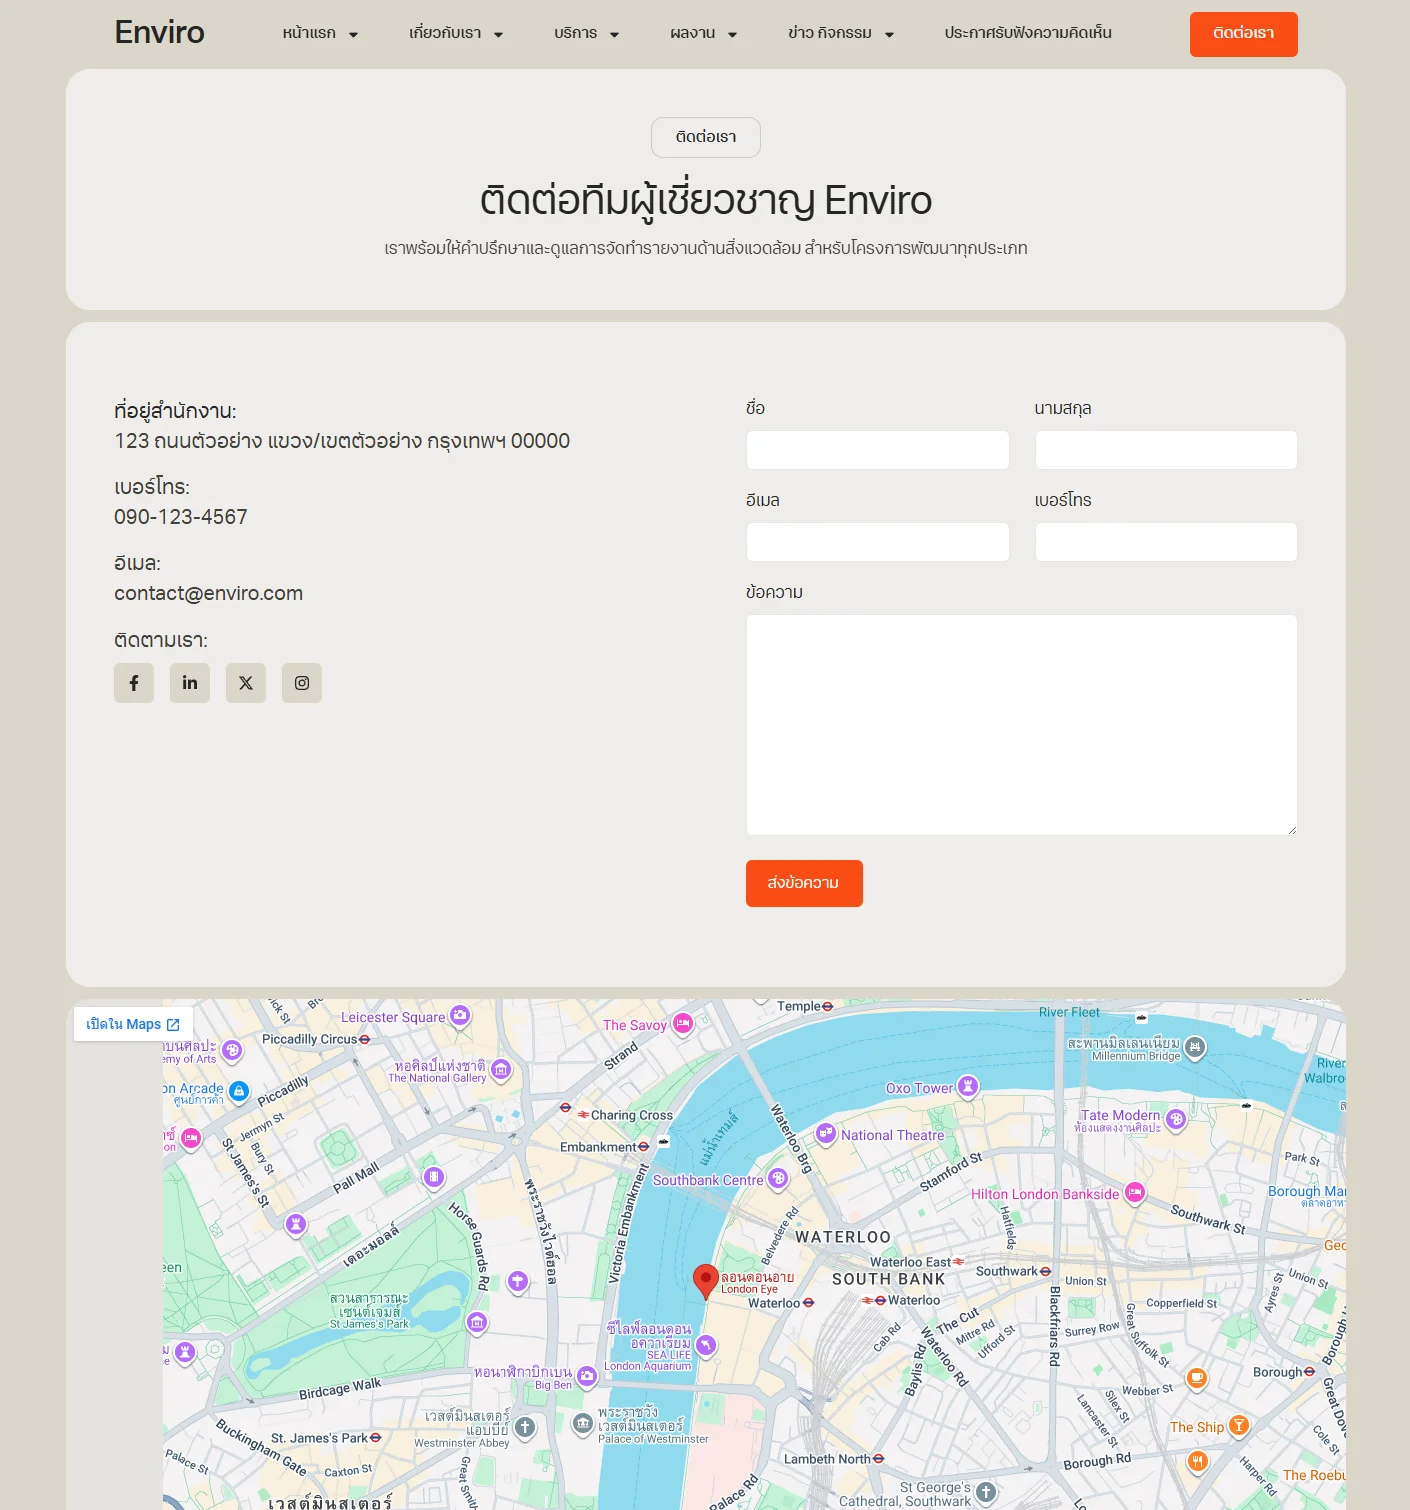Open the ผลงาน menu item

[x=693, y=33]
